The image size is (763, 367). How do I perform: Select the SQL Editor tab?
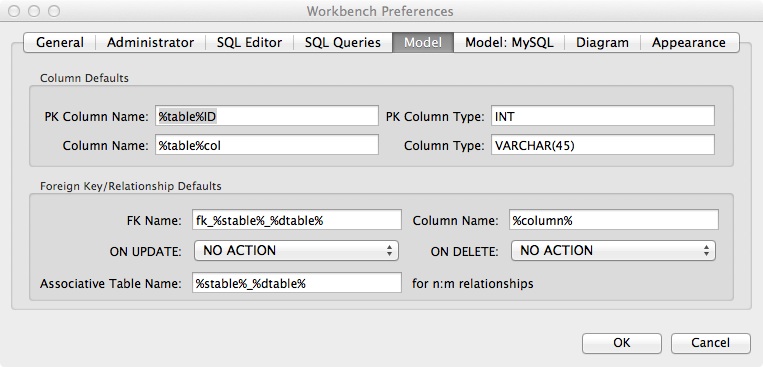pyautogui.click(x=249, y=42)
